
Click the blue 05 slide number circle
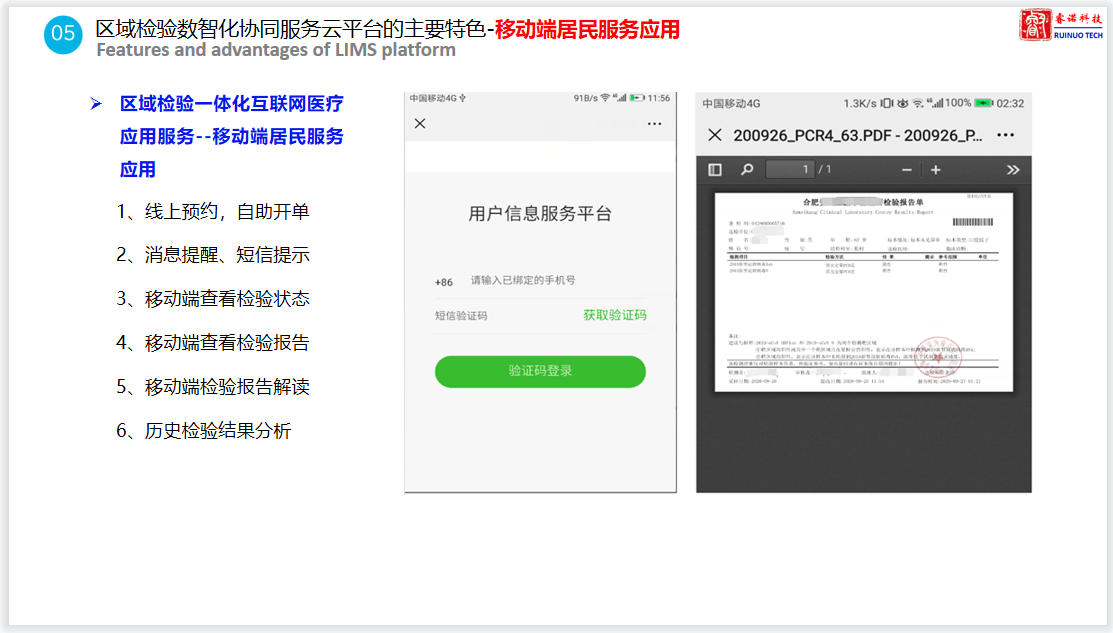[x=63, y=34]
